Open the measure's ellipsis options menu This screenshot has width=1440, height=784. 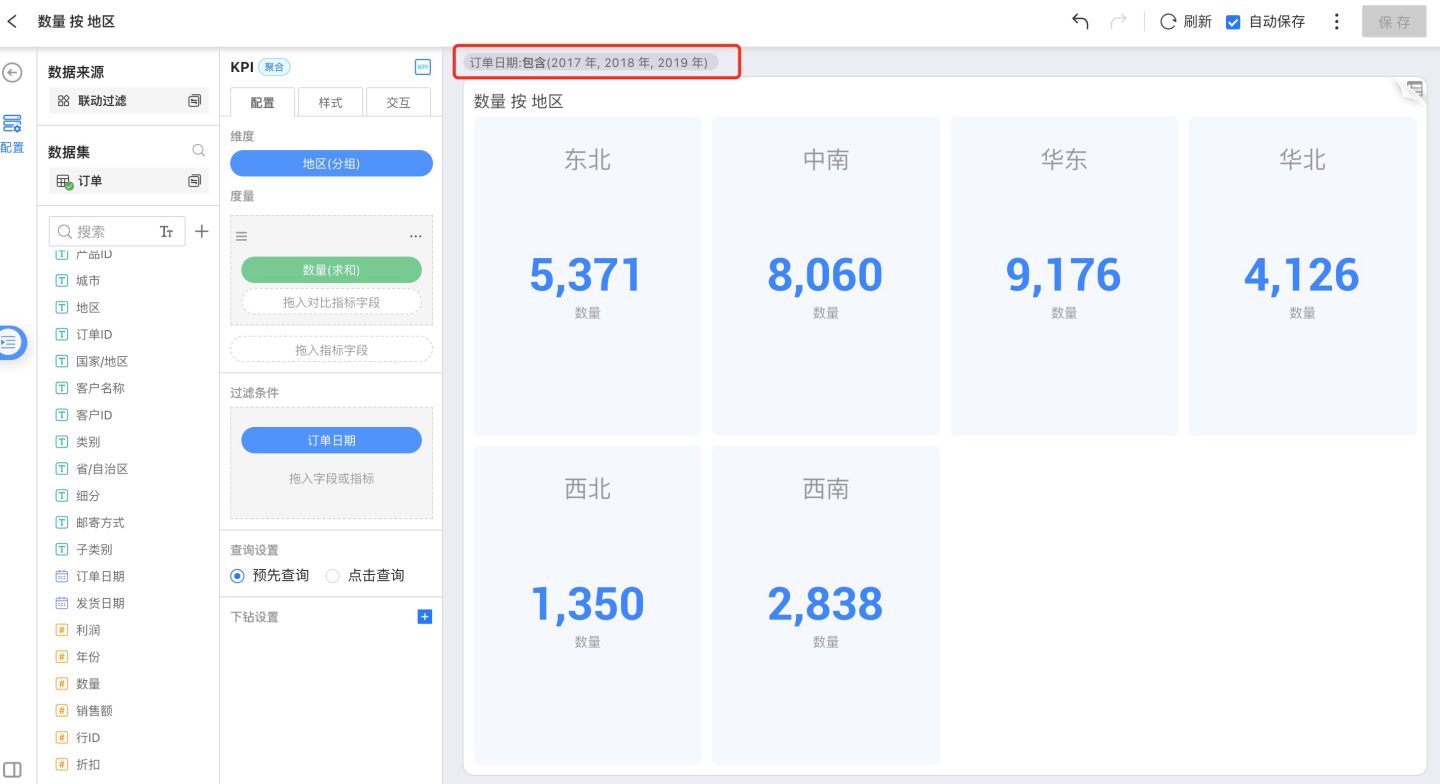416,236
